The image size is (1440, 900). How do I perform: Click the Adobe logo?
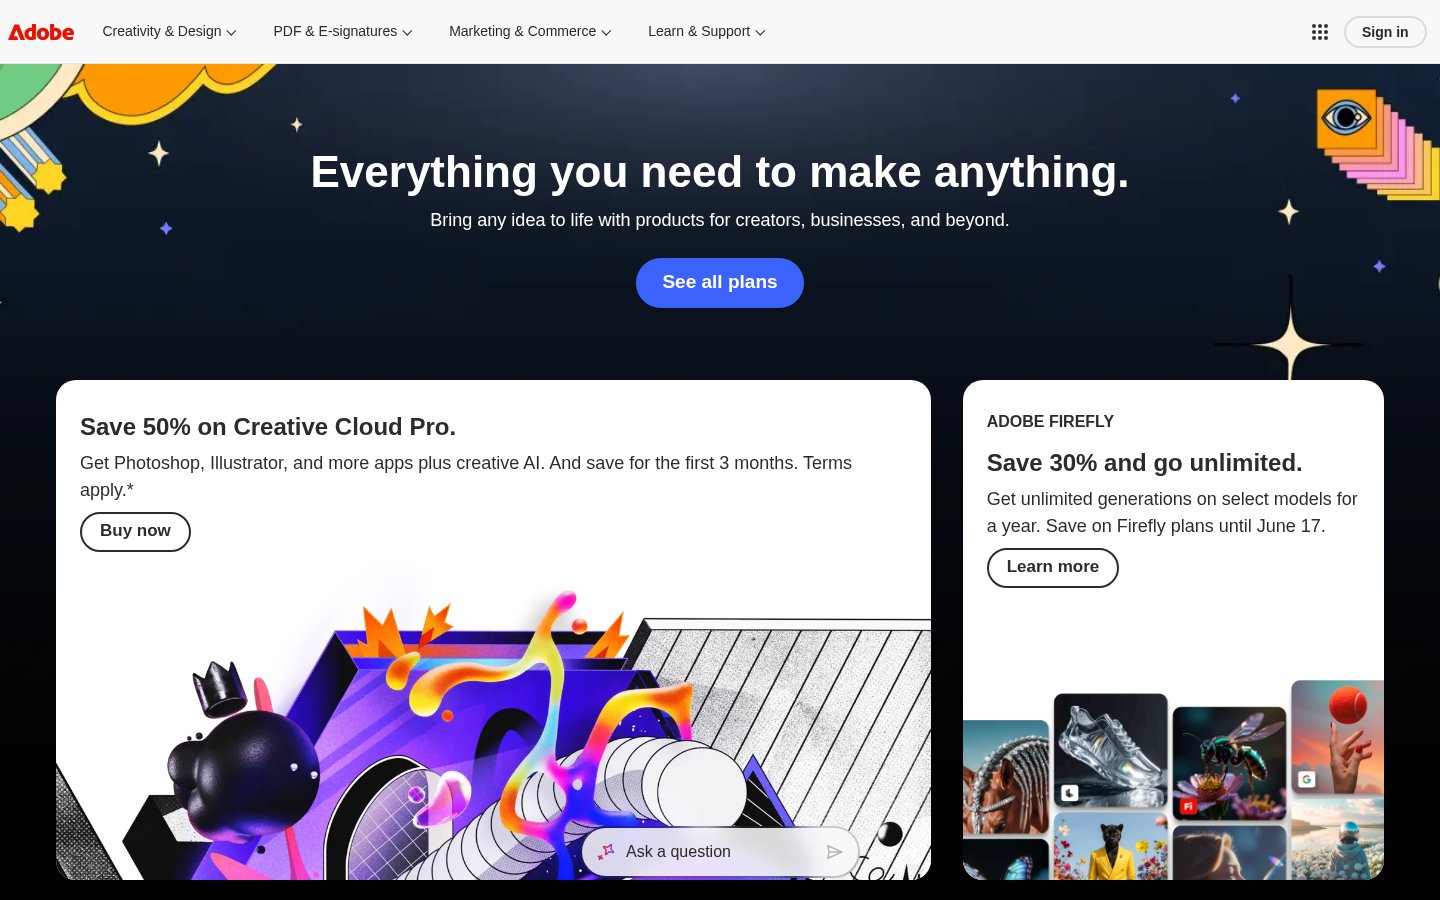coord(41,32)
